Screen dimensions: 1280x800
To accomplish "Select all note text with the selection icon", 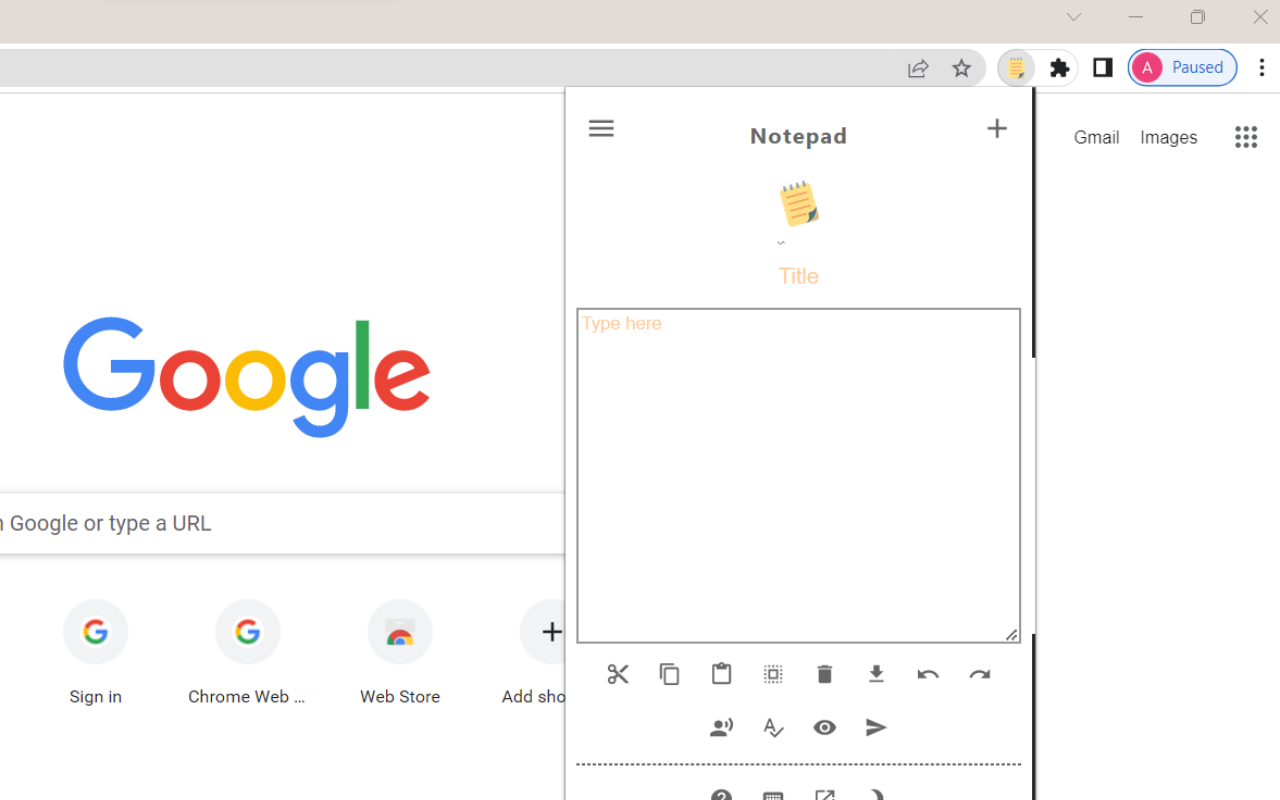I will point(773,674).
